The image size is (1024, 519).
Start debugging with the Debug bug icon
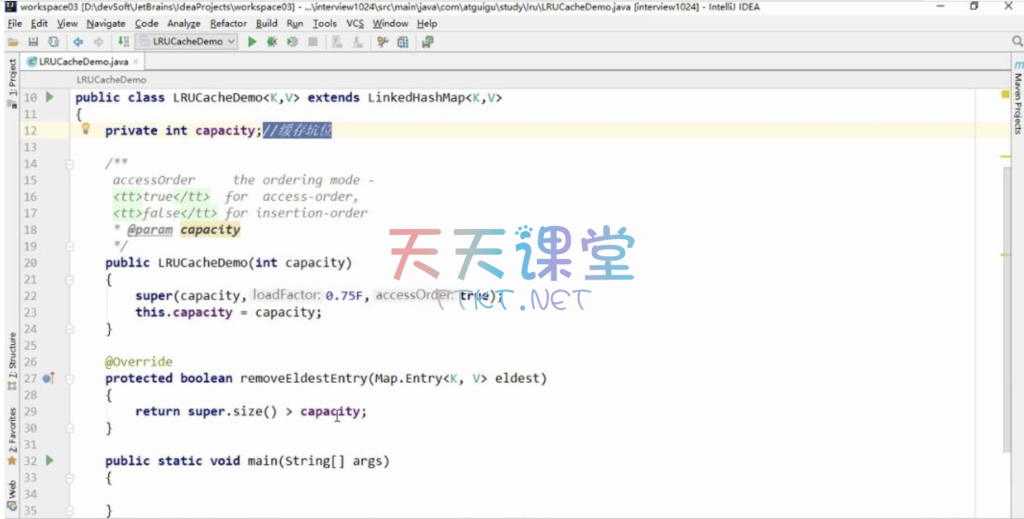point(272,42)
